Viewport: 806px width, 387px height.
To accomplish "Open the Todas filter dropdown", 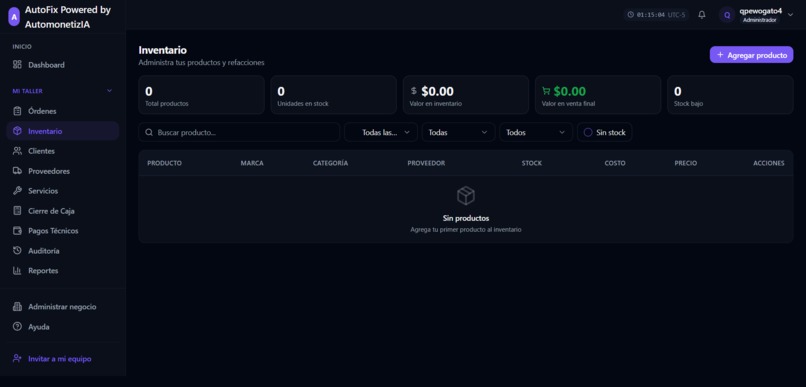I will [458, 132].
